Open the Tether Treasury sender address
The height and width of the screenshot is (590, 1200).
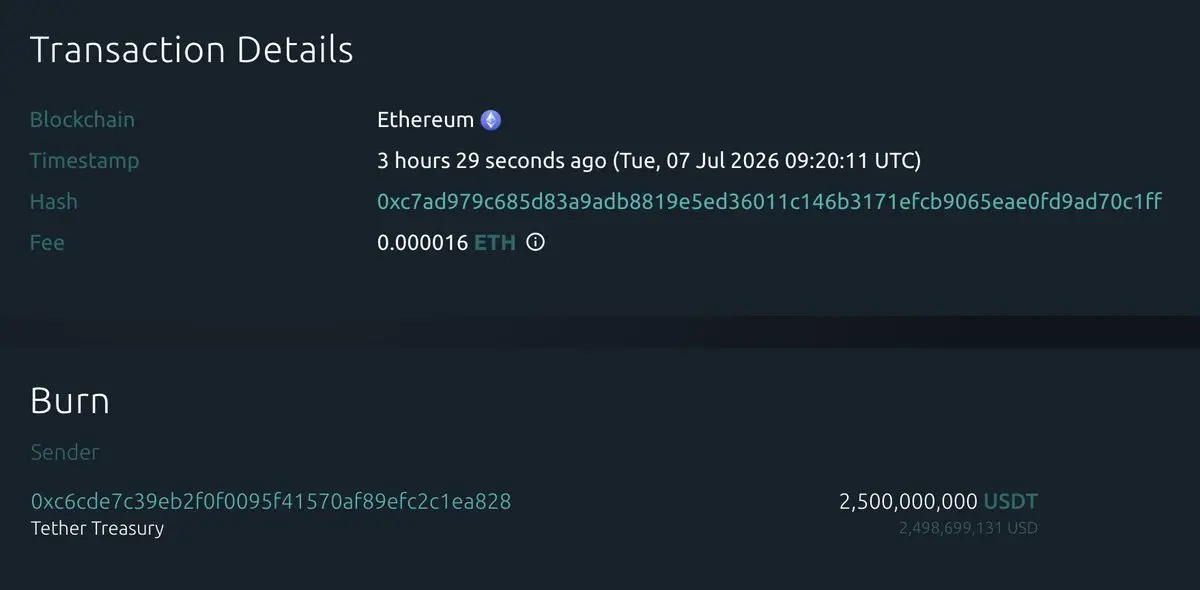point(271,501)
